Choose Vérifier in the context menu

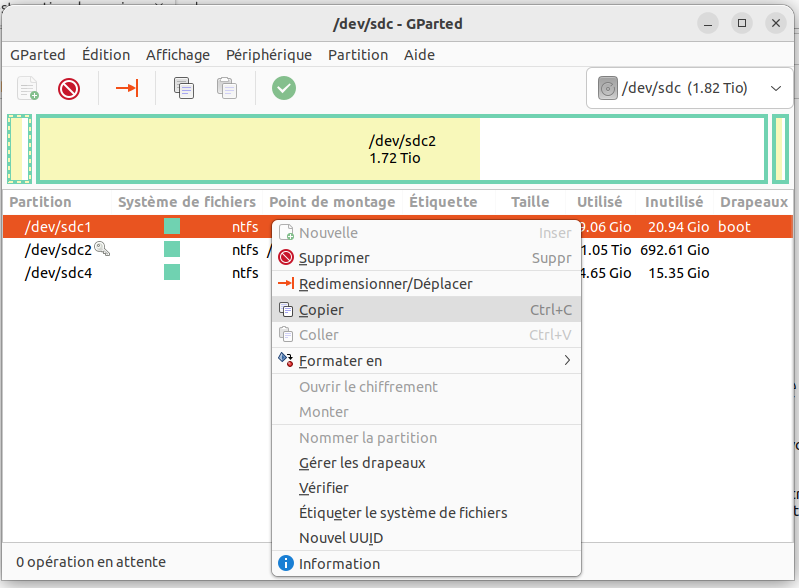tap(427, 488)
